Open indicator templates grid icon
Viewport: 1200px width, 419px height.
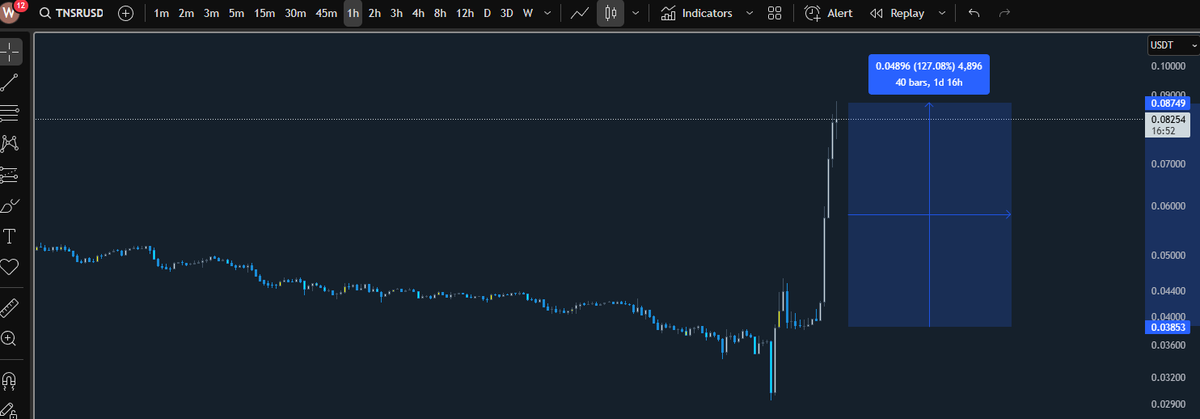(775, 14)
